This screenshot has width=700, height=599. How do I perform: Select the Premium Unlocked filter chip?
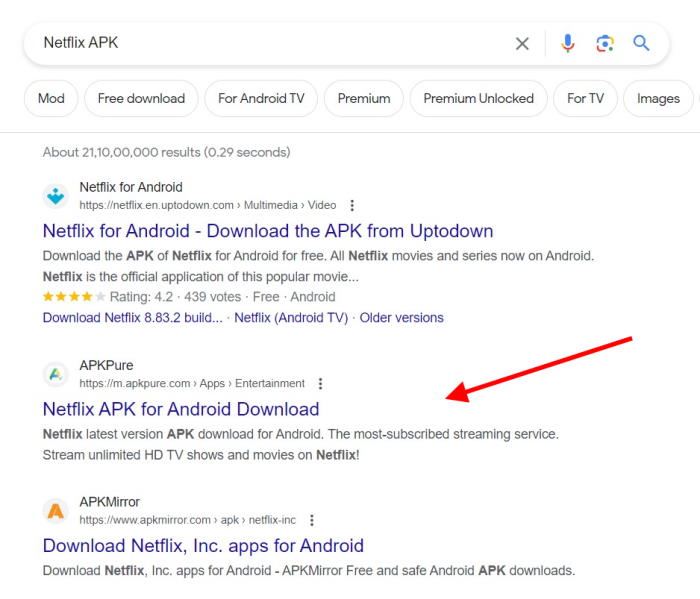pos(479,98)
